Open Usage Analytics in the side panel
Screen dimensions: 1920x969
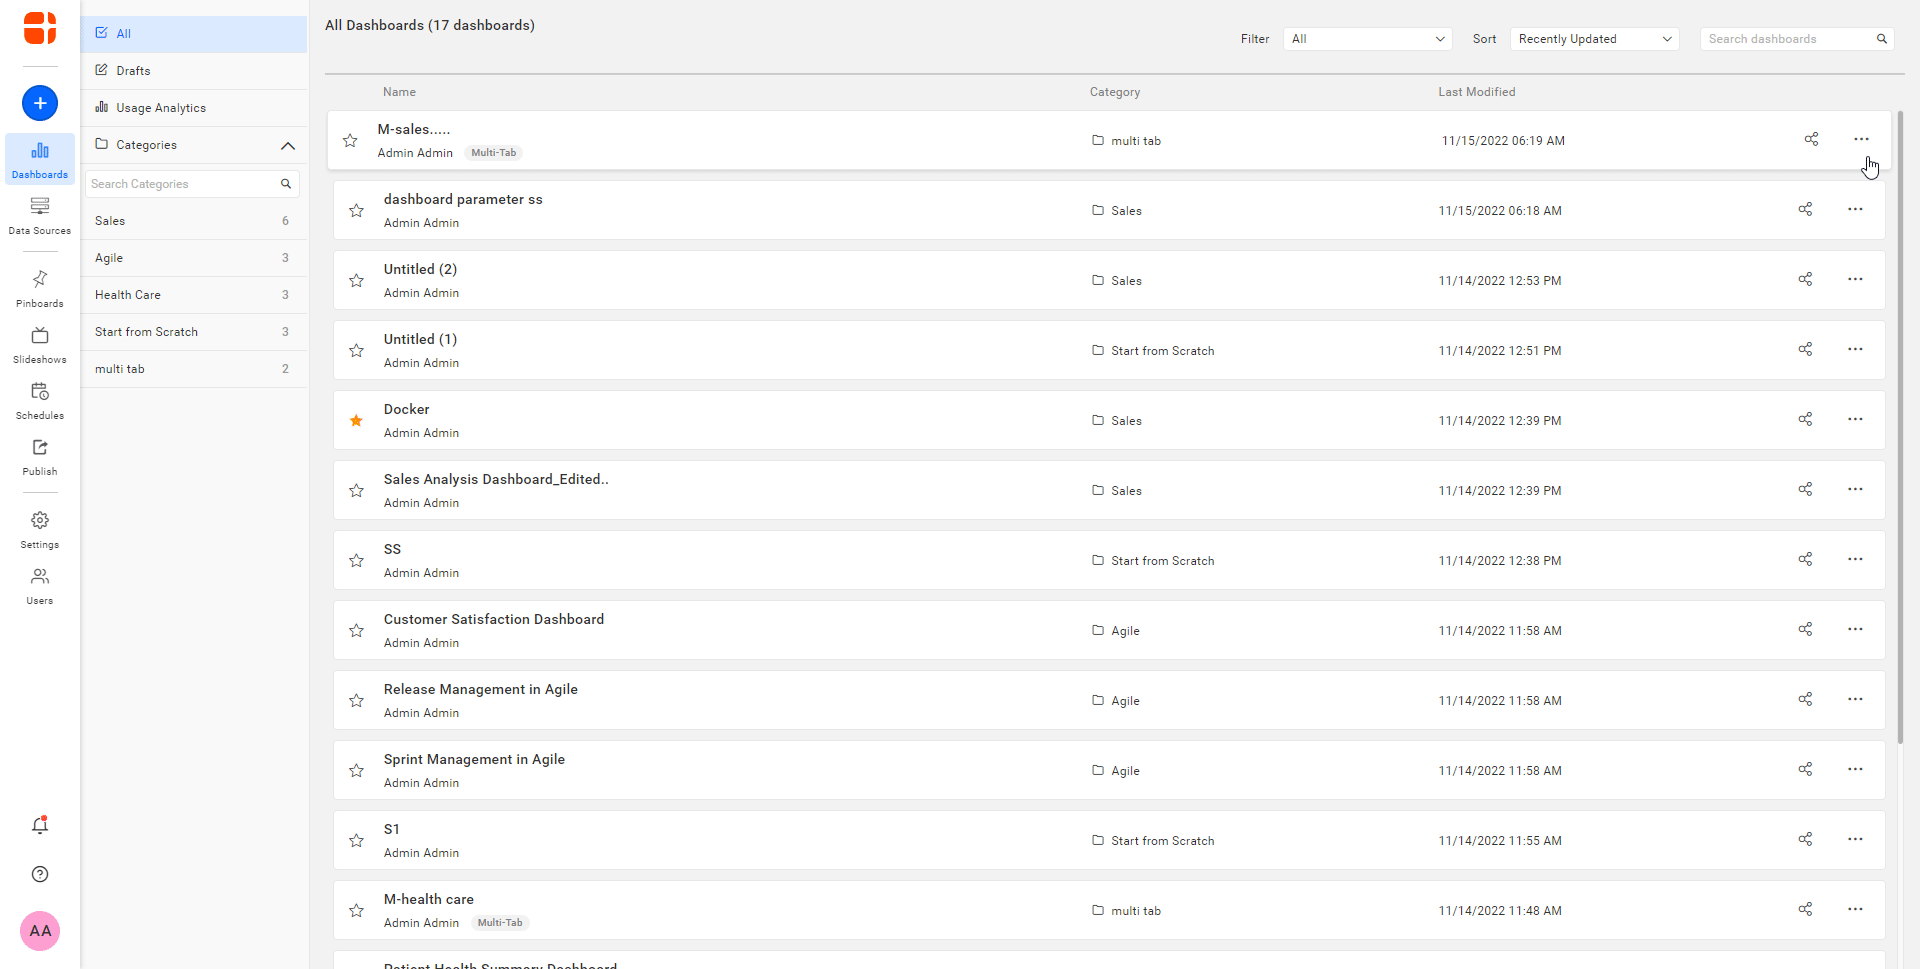coord(160,108)
